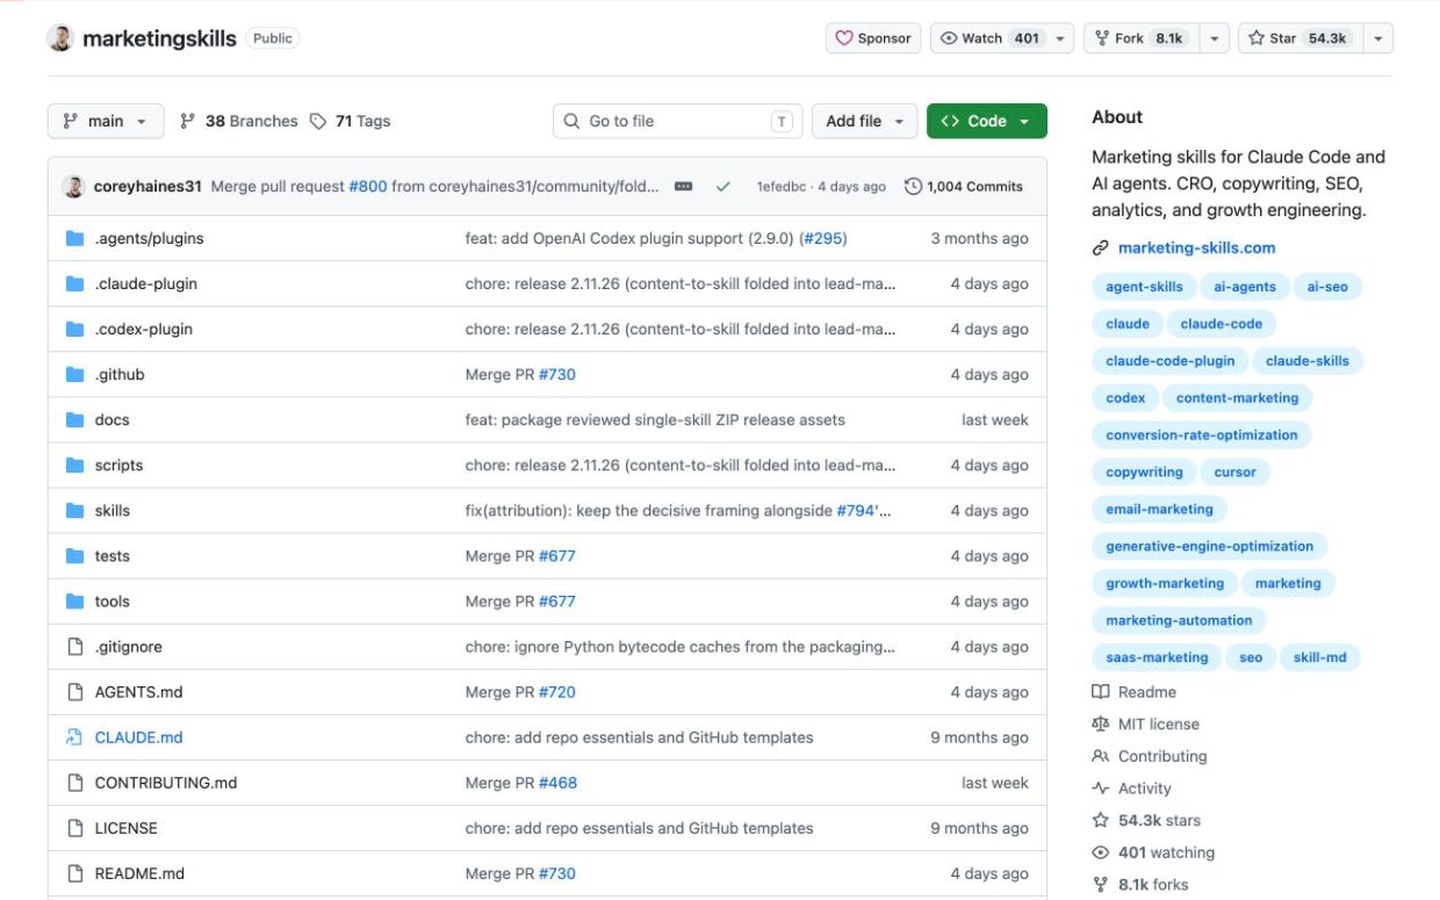View 401 watching link
This screenshot has width=1440, height=900.
click(x=1154, y=852)
